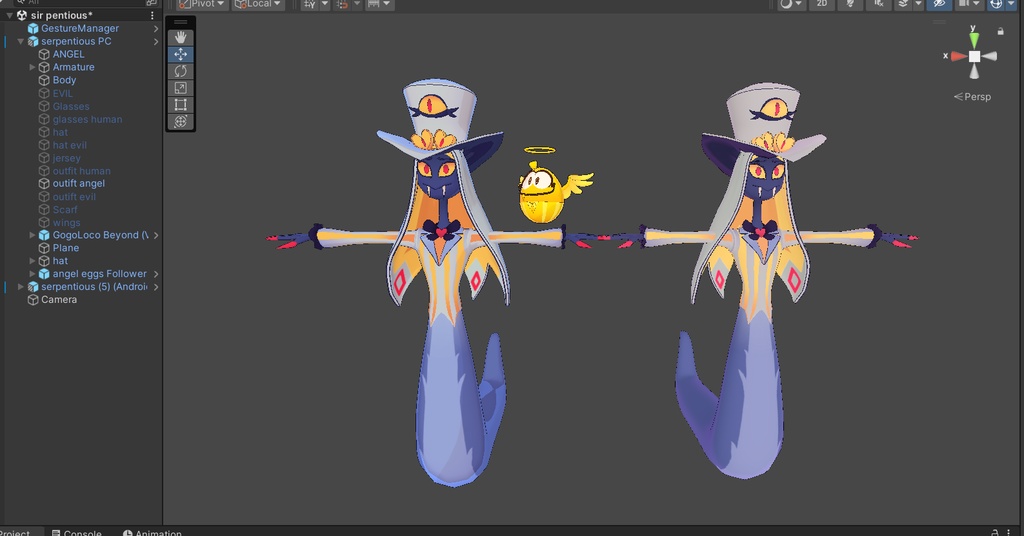Expand the serpentious (5) Android object
This screenshot has width=1024, height=536.
coord(21,287)
